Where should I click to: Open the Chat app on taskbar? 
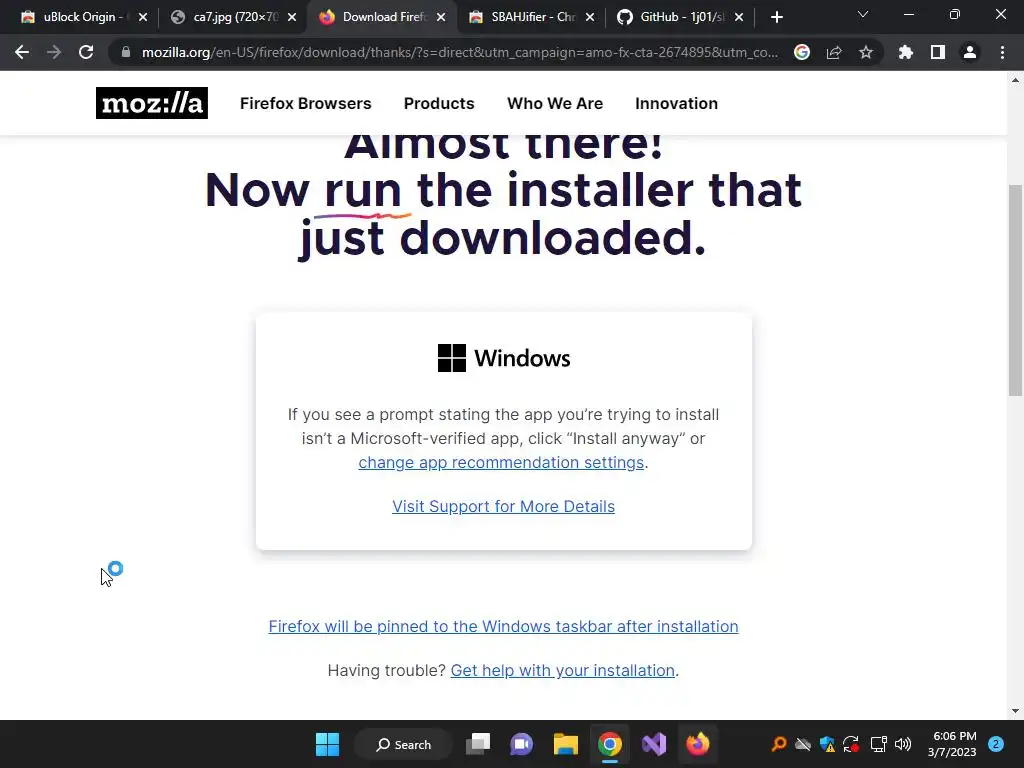pyautogui.click(x=521, y=744)
